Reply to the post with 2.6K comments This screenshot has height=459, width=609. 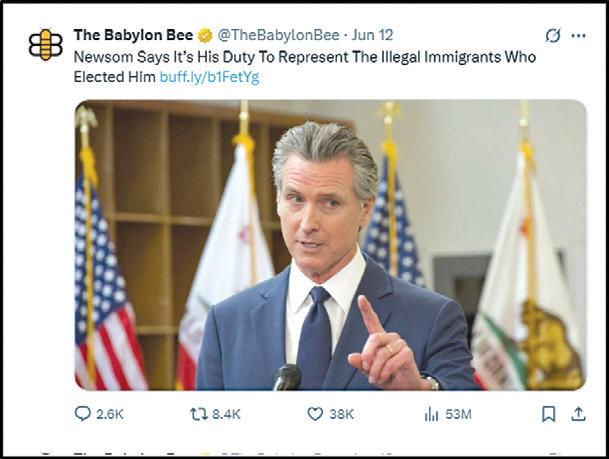82,414
